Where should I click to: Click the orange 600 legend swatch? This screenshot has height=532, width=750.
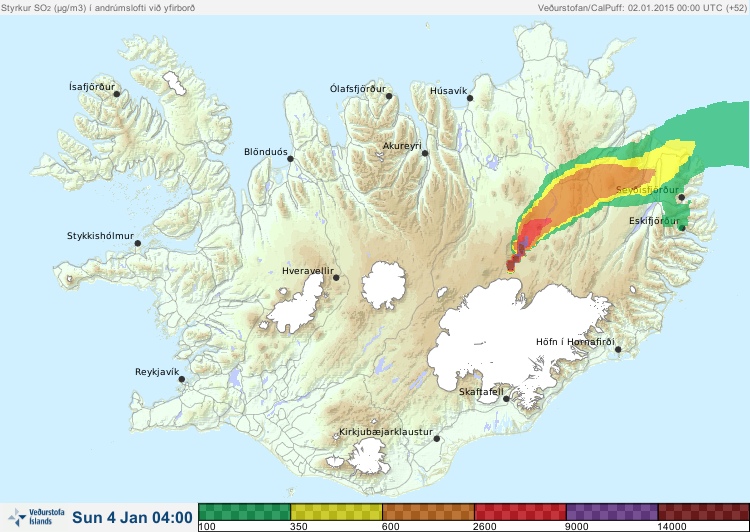[x=428, y=511]
